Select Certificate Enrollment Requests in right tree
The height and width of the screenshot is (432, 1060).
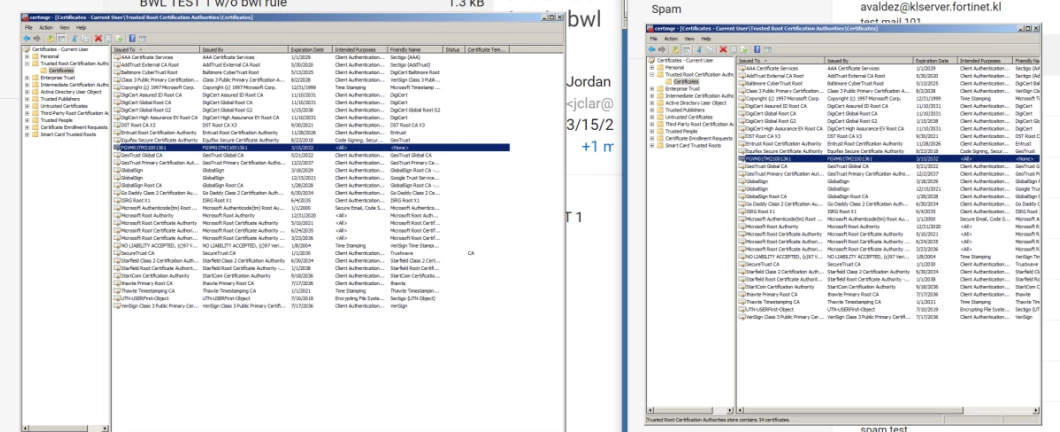point(698,138)
